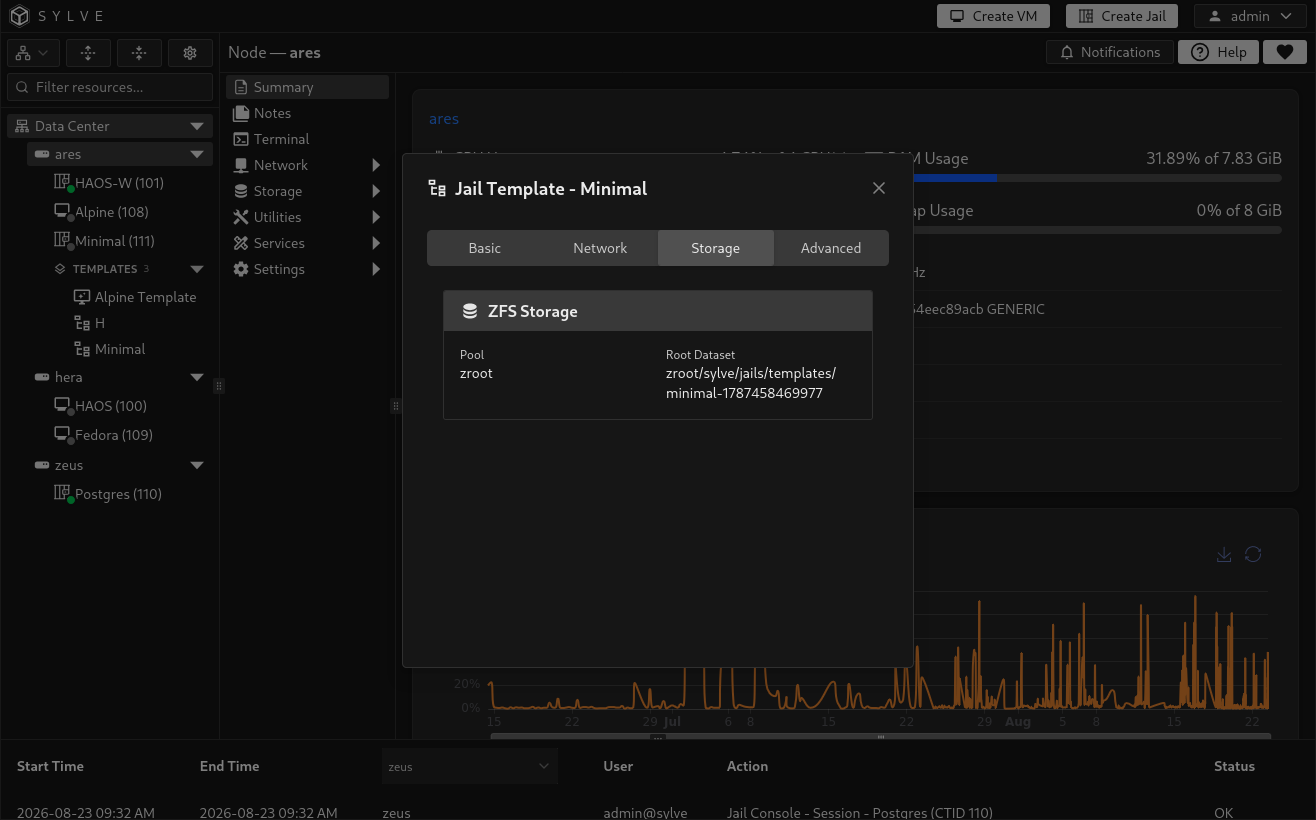Screen dimensions: 1316x820
Task: Click the expand-all tree toolbar icon
Action: point(88,53)
